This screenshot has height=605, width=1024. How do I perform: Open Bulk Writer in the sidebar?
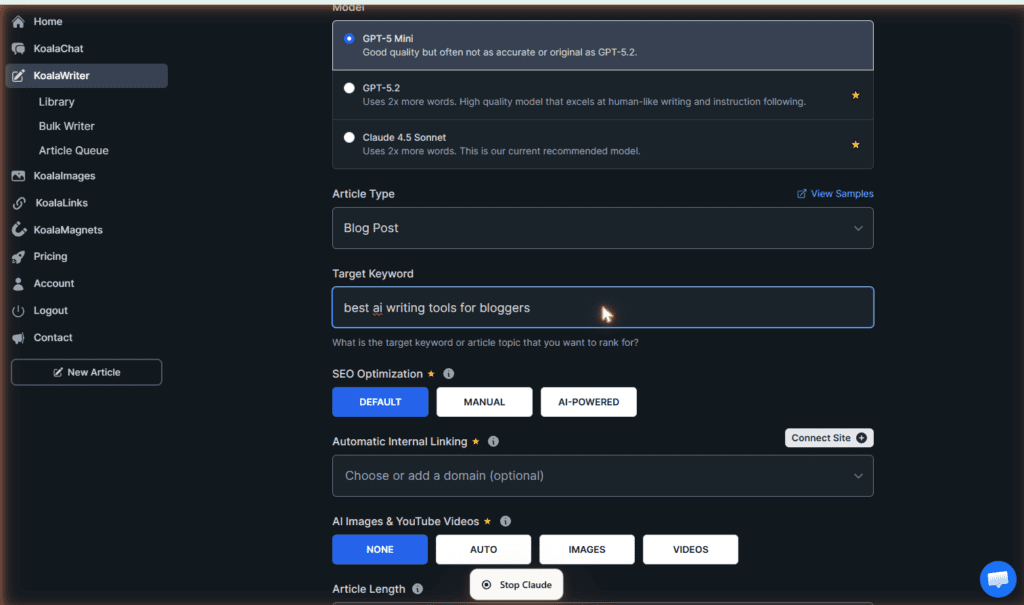(66, 126)
